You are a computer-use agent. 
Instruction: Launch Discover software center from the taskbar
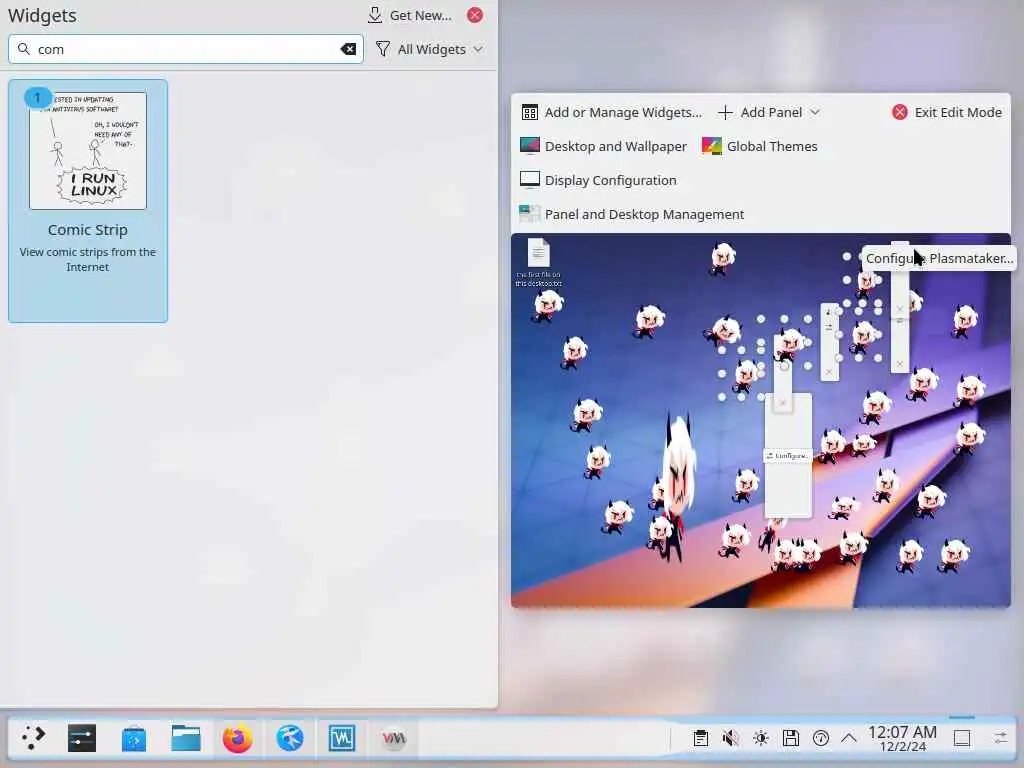134,739
